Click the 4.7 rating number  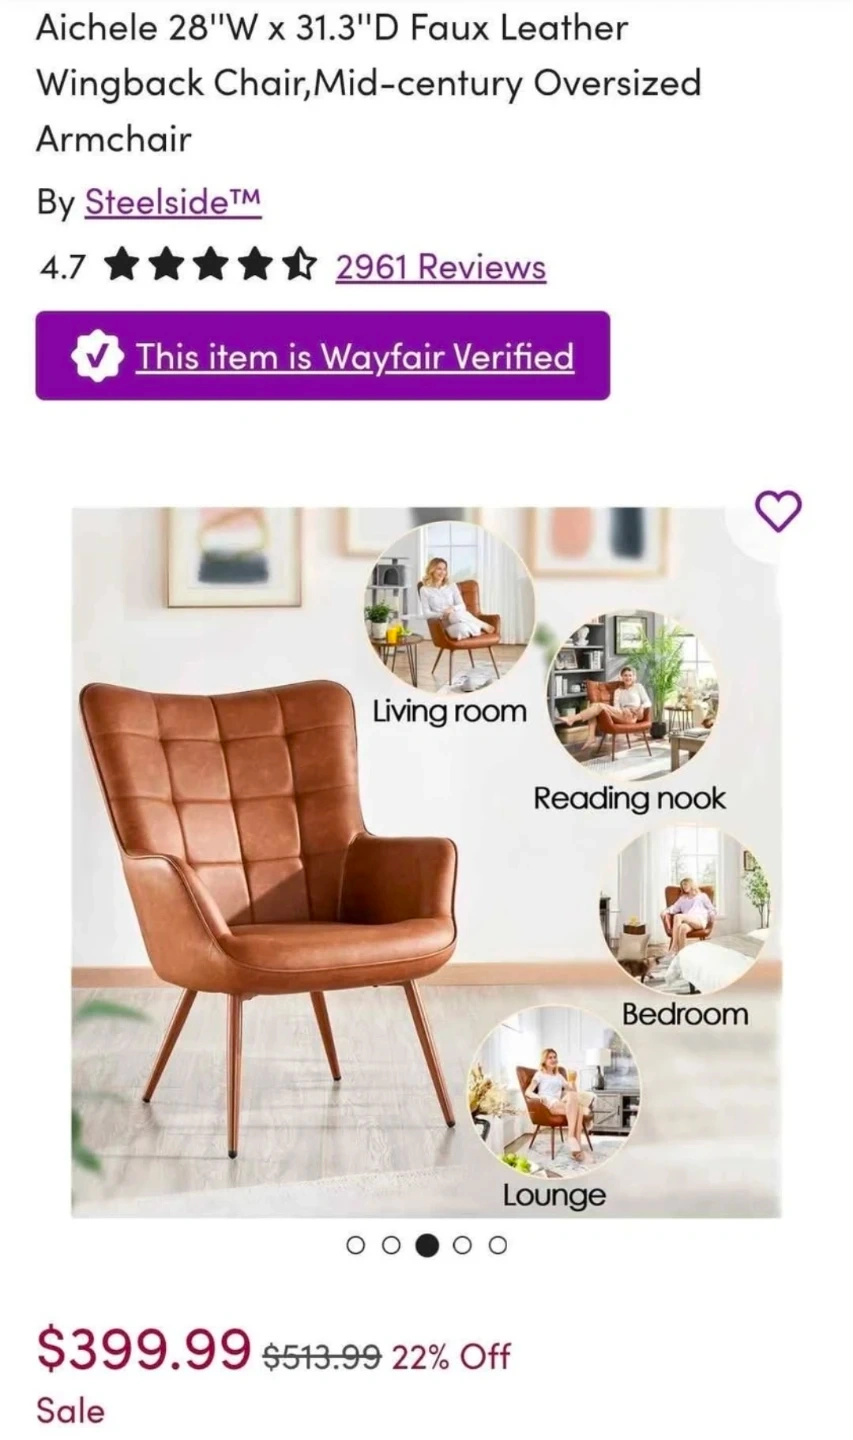coord(62,267)
